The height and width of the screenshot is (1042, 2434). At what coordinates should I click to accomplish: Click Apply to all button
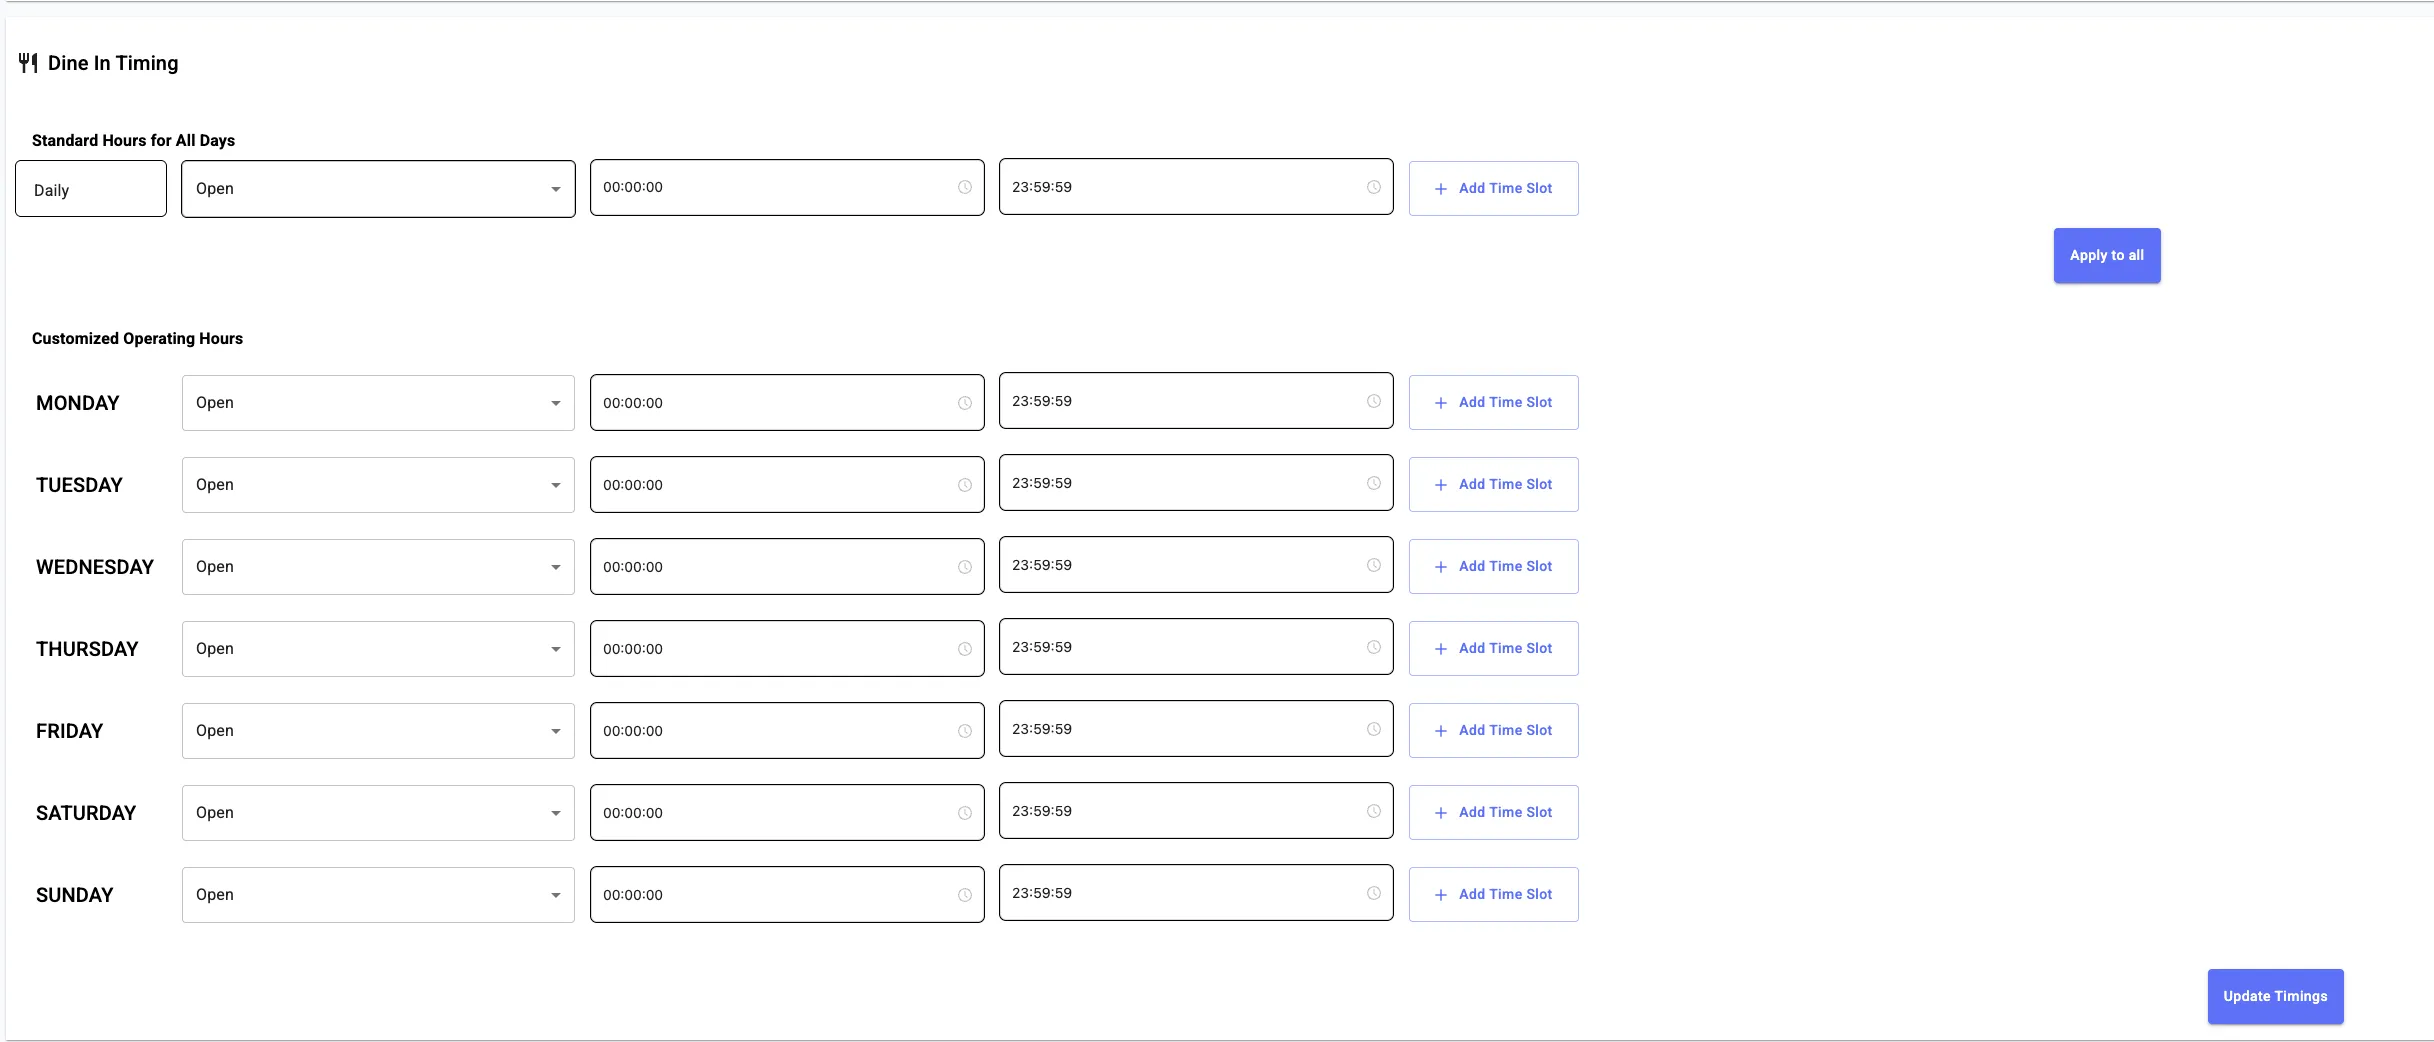(2107, 256)
